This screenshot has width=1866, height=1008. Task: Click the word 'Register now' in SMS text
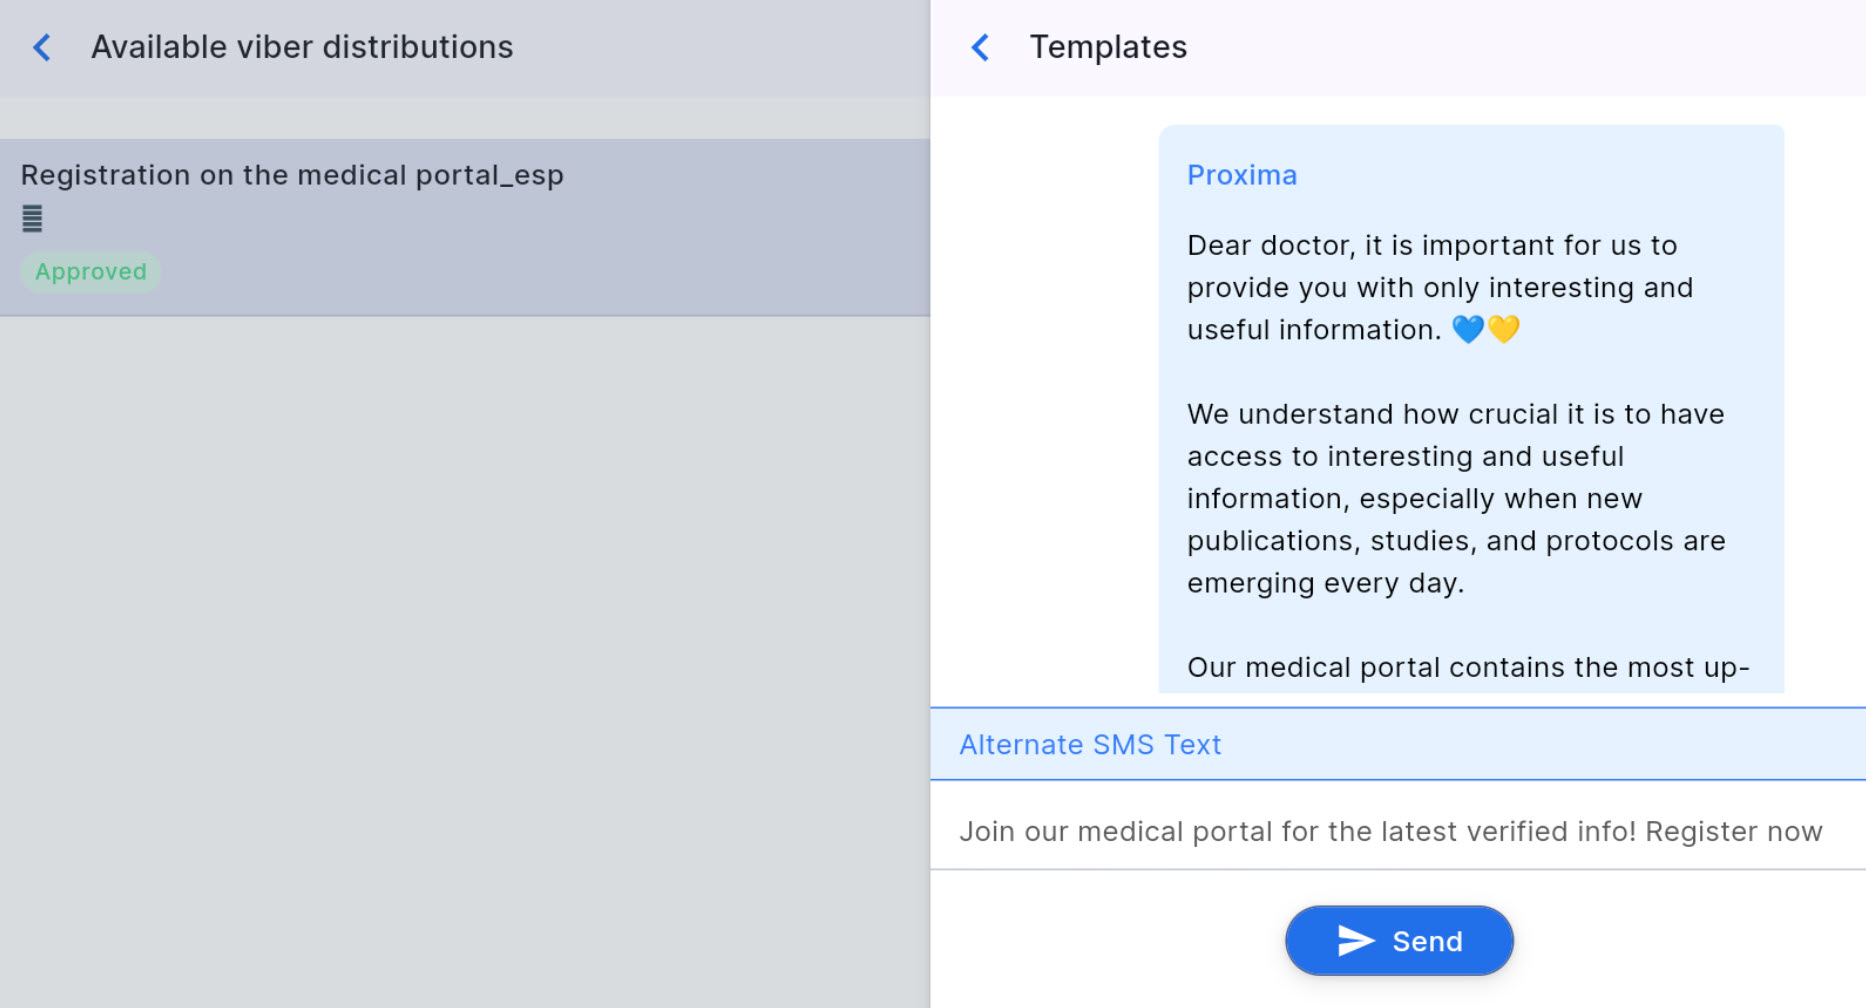(1733, 832)
